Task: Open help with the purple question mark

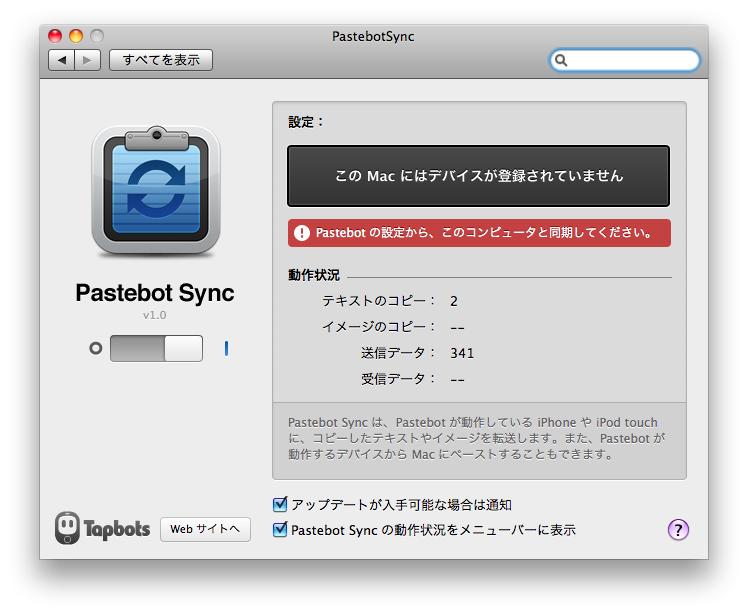Action: (x=678, y=530)
